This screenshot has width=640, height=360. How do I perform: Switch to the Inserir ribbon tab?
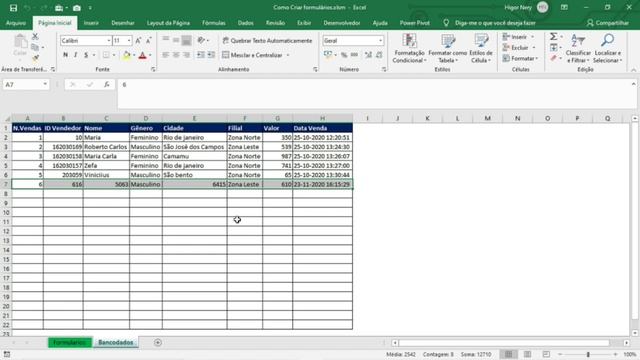[91, 23]
